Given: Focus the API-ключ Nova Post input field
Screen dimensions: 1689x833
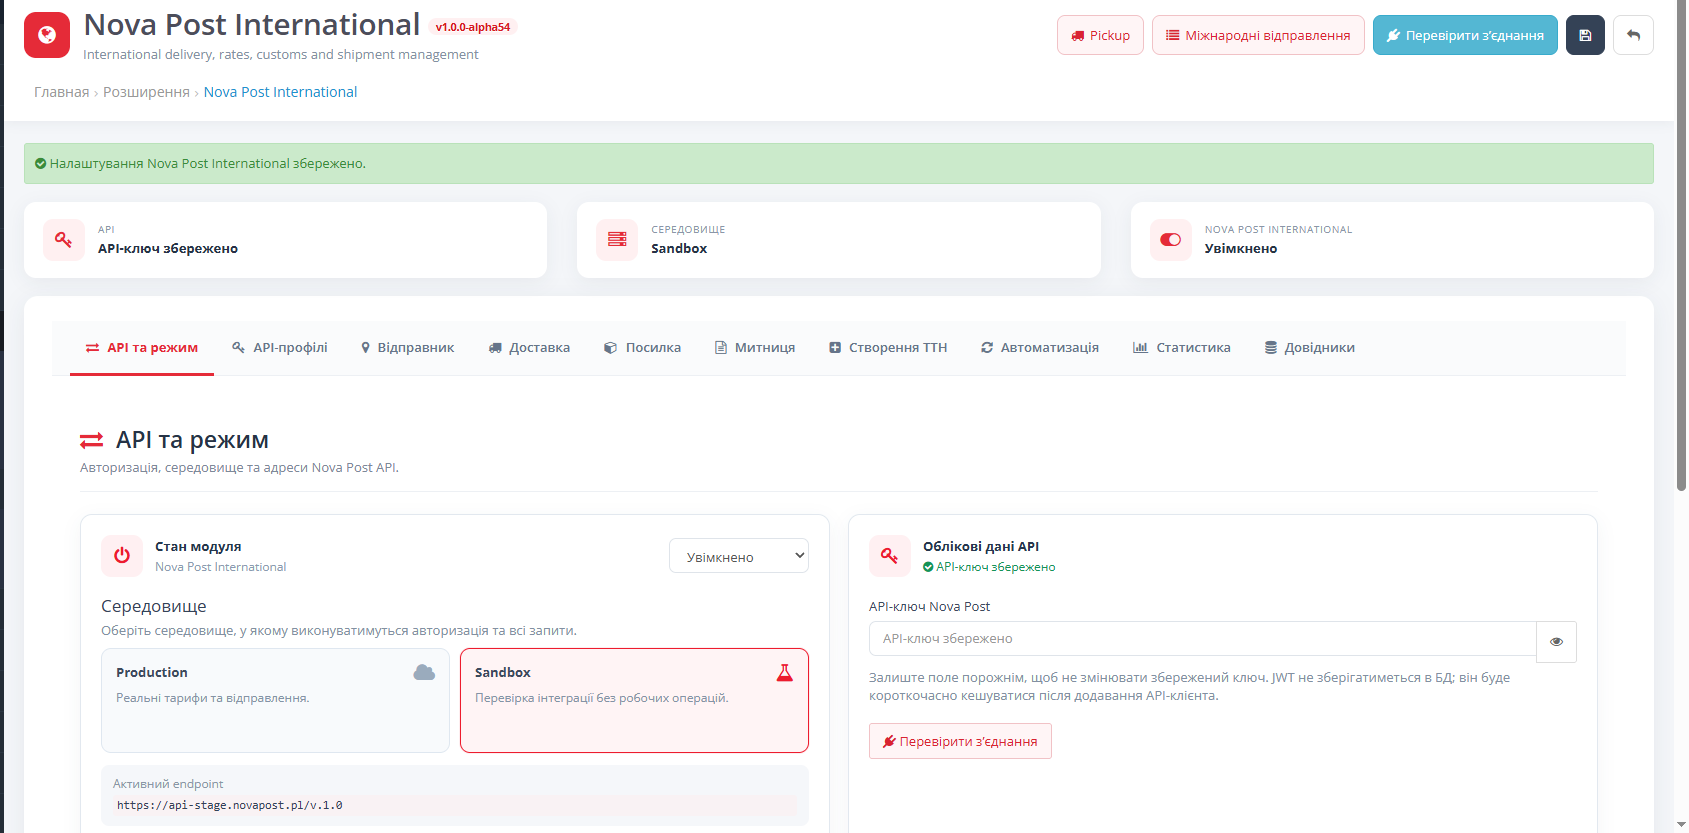Looking at the screenshot, I should click(x=1203, y=639).
